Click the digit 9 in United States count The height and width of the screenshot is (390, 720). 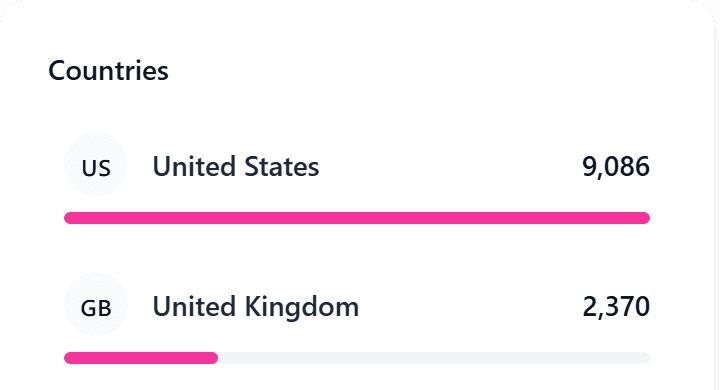[x=589, y=166]
